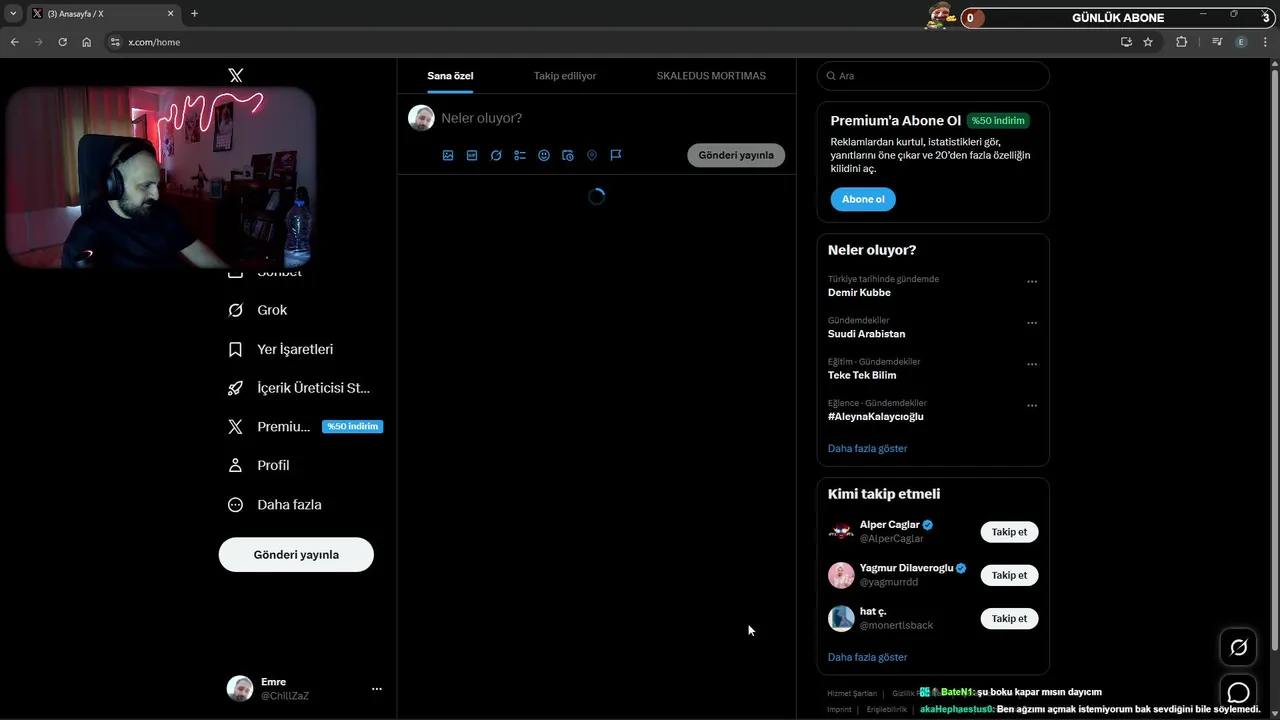Open İçerik Üreticisi Stüdyosu in sidebar
This screenshot has height=720, width=1280.
pyautogui.click(x=299, y=388)
